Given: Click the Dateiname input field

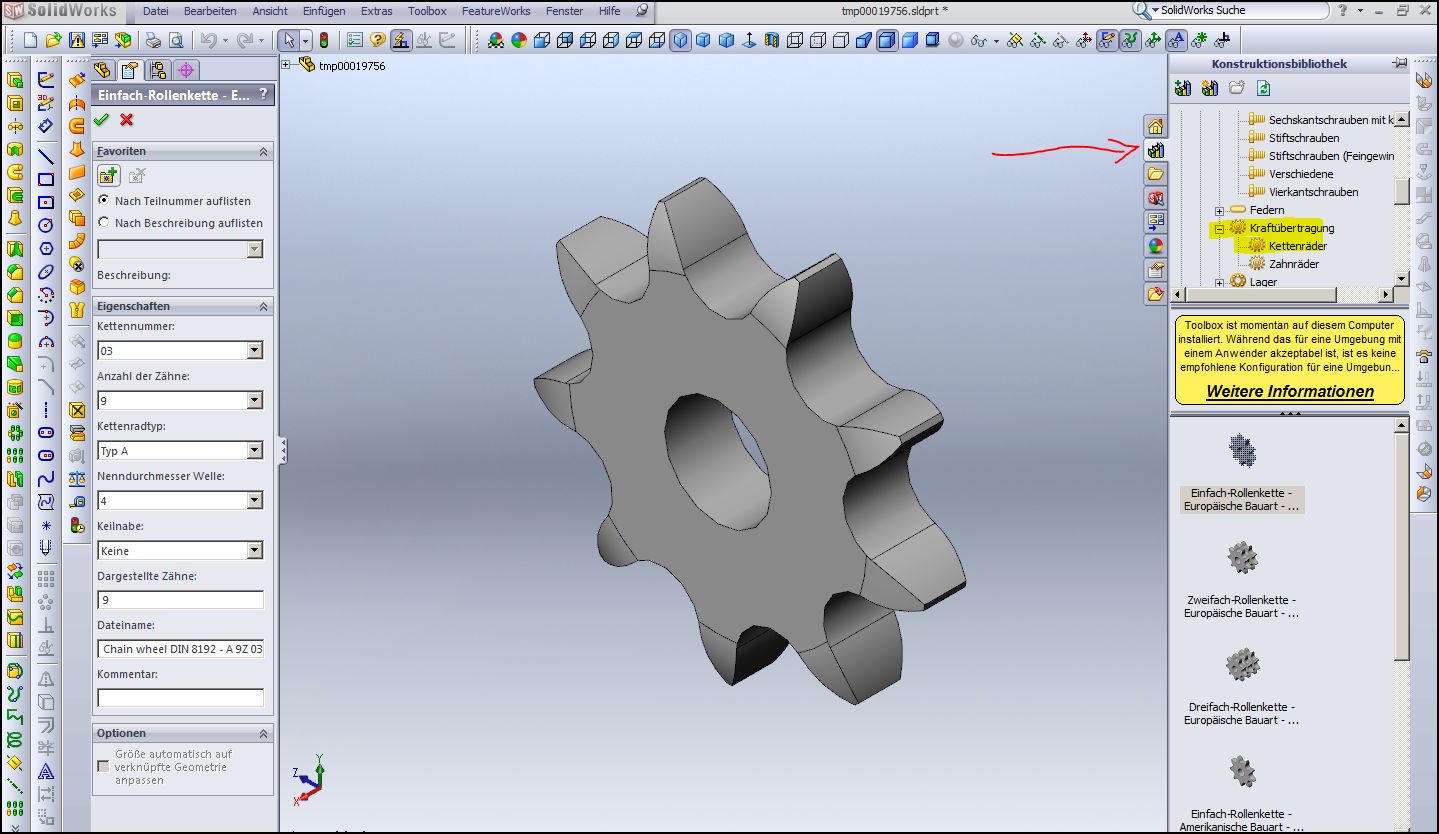Looking at the screenshot, I should 181,649.
